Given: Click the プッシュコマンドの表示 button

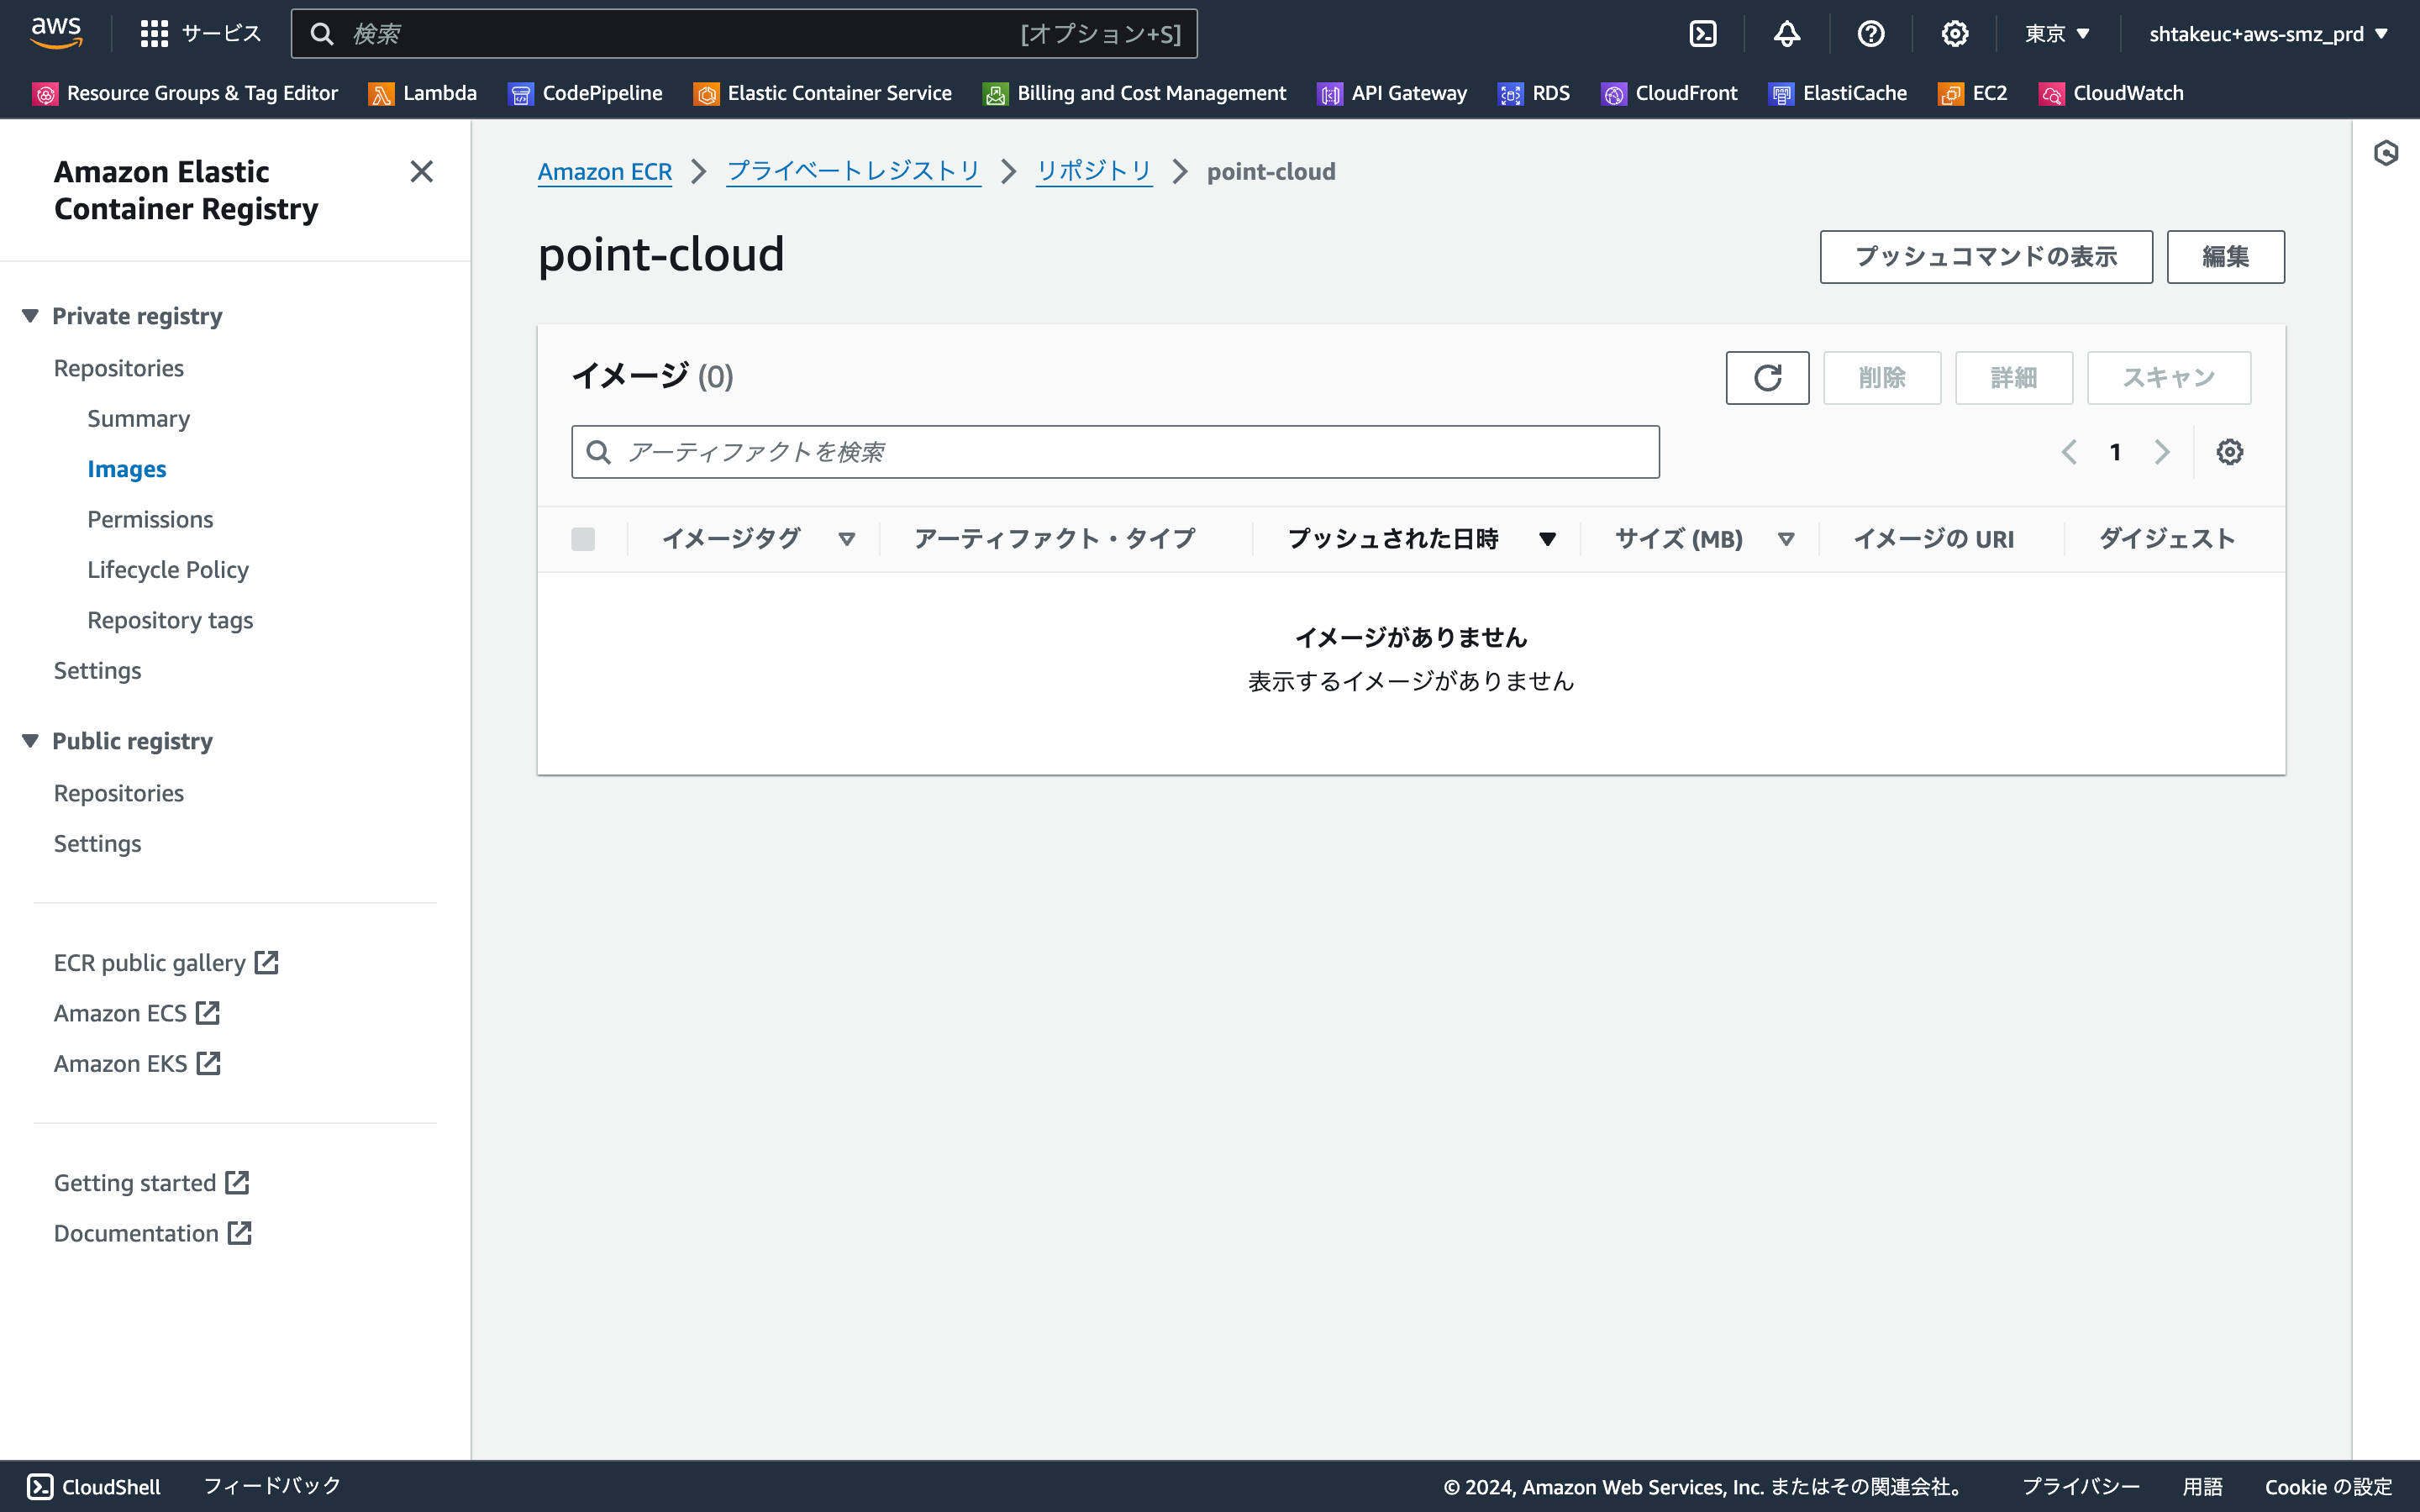Looking at the screenshot, I should [x=1986, y=257].
